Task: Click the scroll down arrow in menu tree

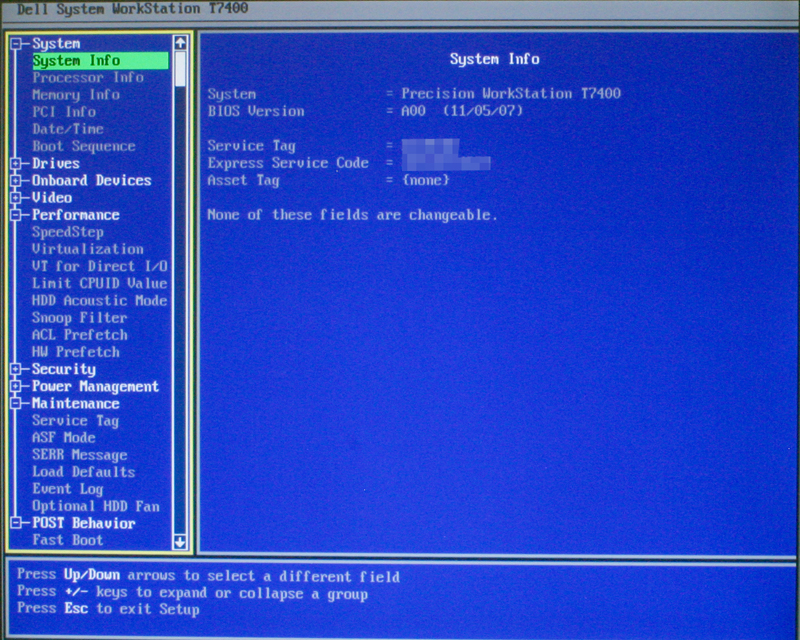Action: pos(180,541)
